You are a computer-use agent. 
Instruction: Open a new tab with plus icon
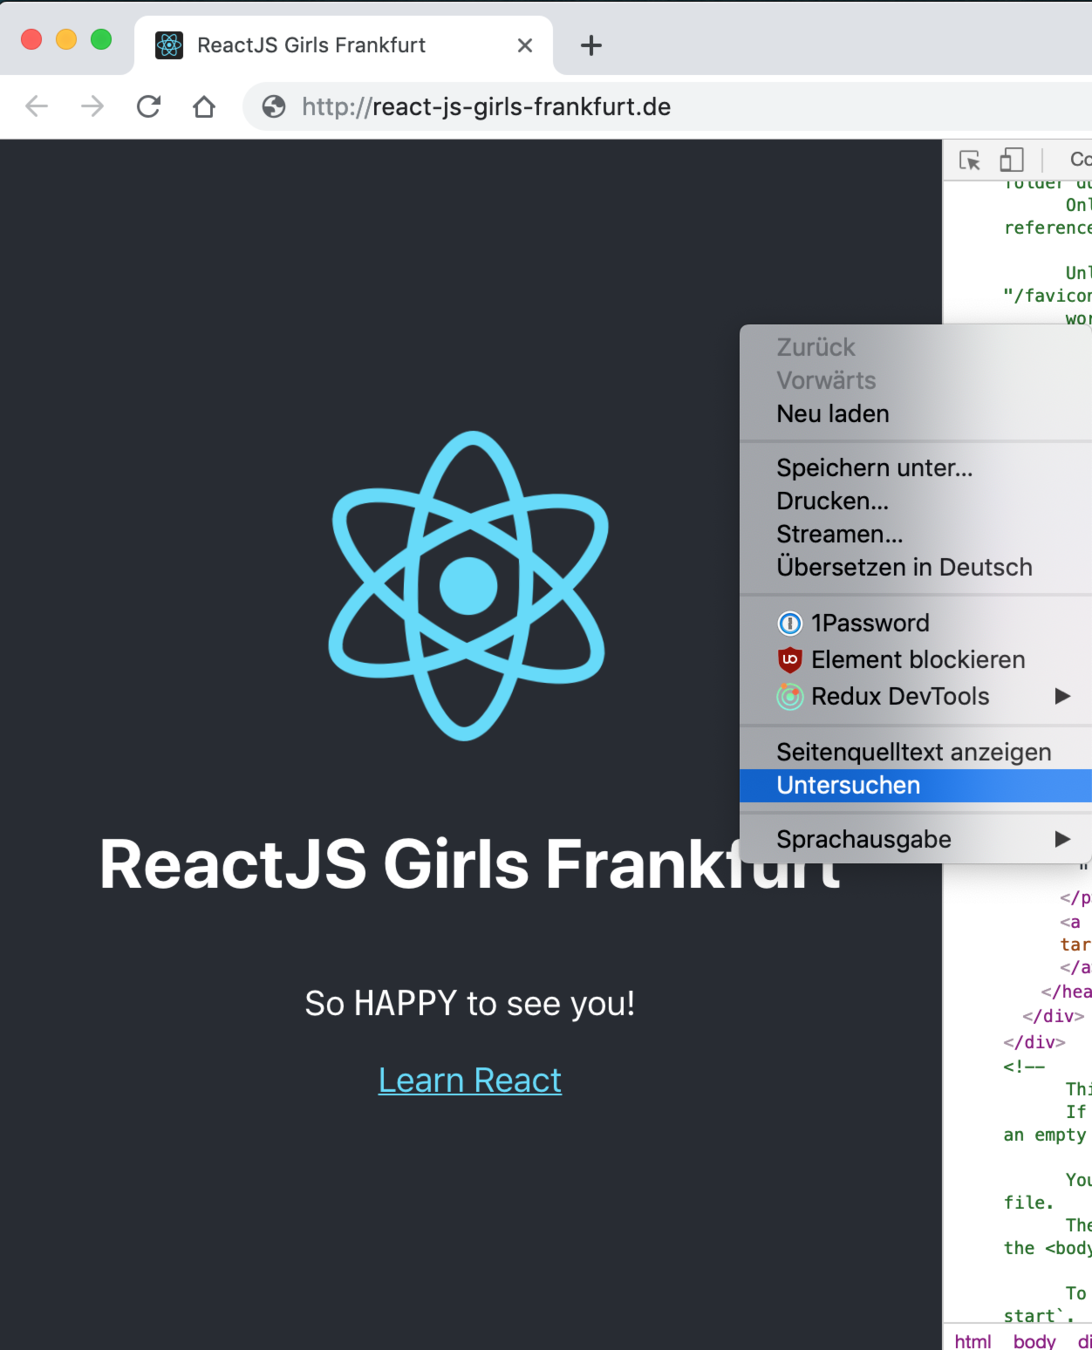coord(591,45)
